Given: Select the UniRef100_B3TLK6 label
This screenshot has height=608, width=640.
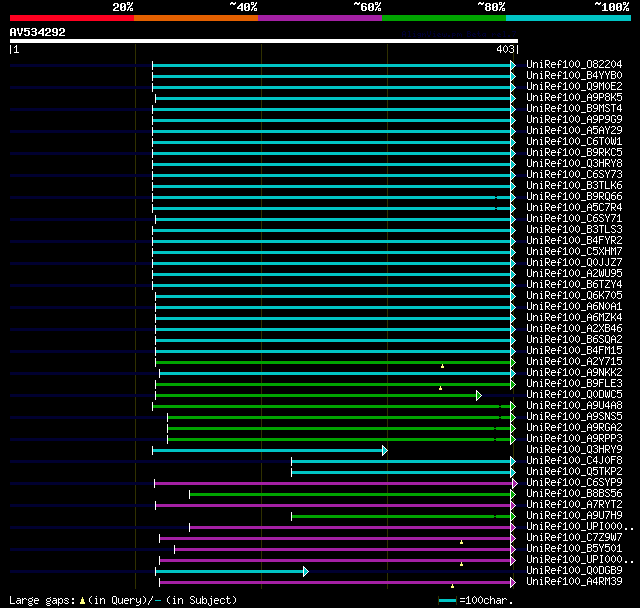Looking at the screenshot, I should (574, 186).
